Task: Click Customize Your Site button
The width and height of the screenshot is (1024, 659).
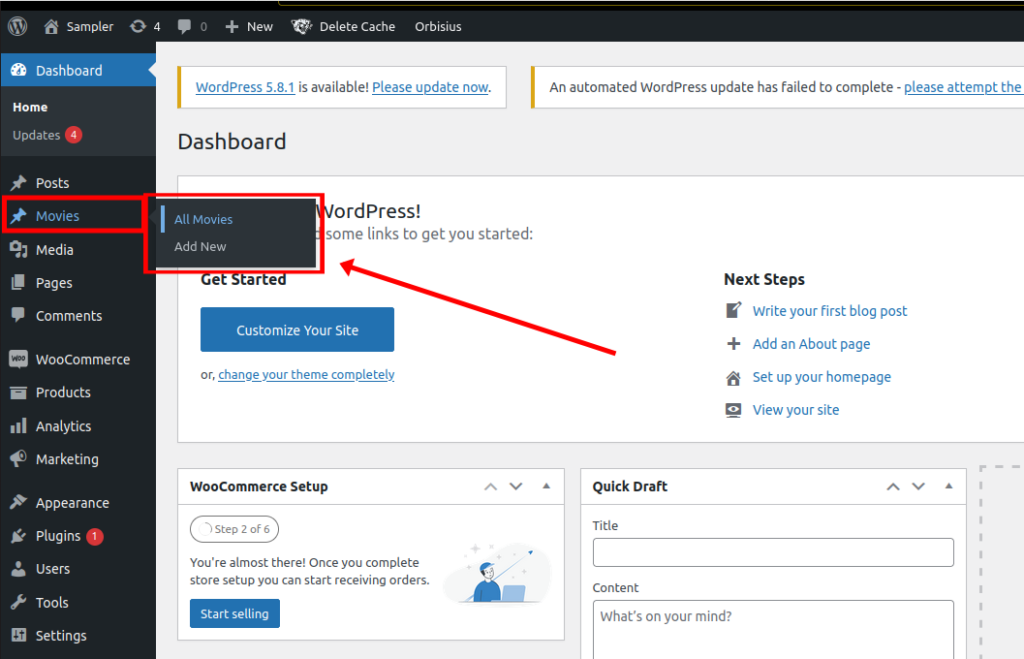Action: (x=297, y=330)
